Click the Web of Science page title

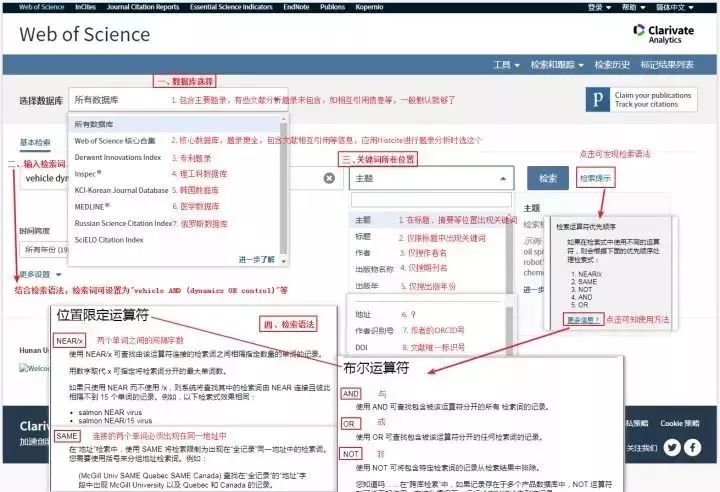tap(84, 34)
